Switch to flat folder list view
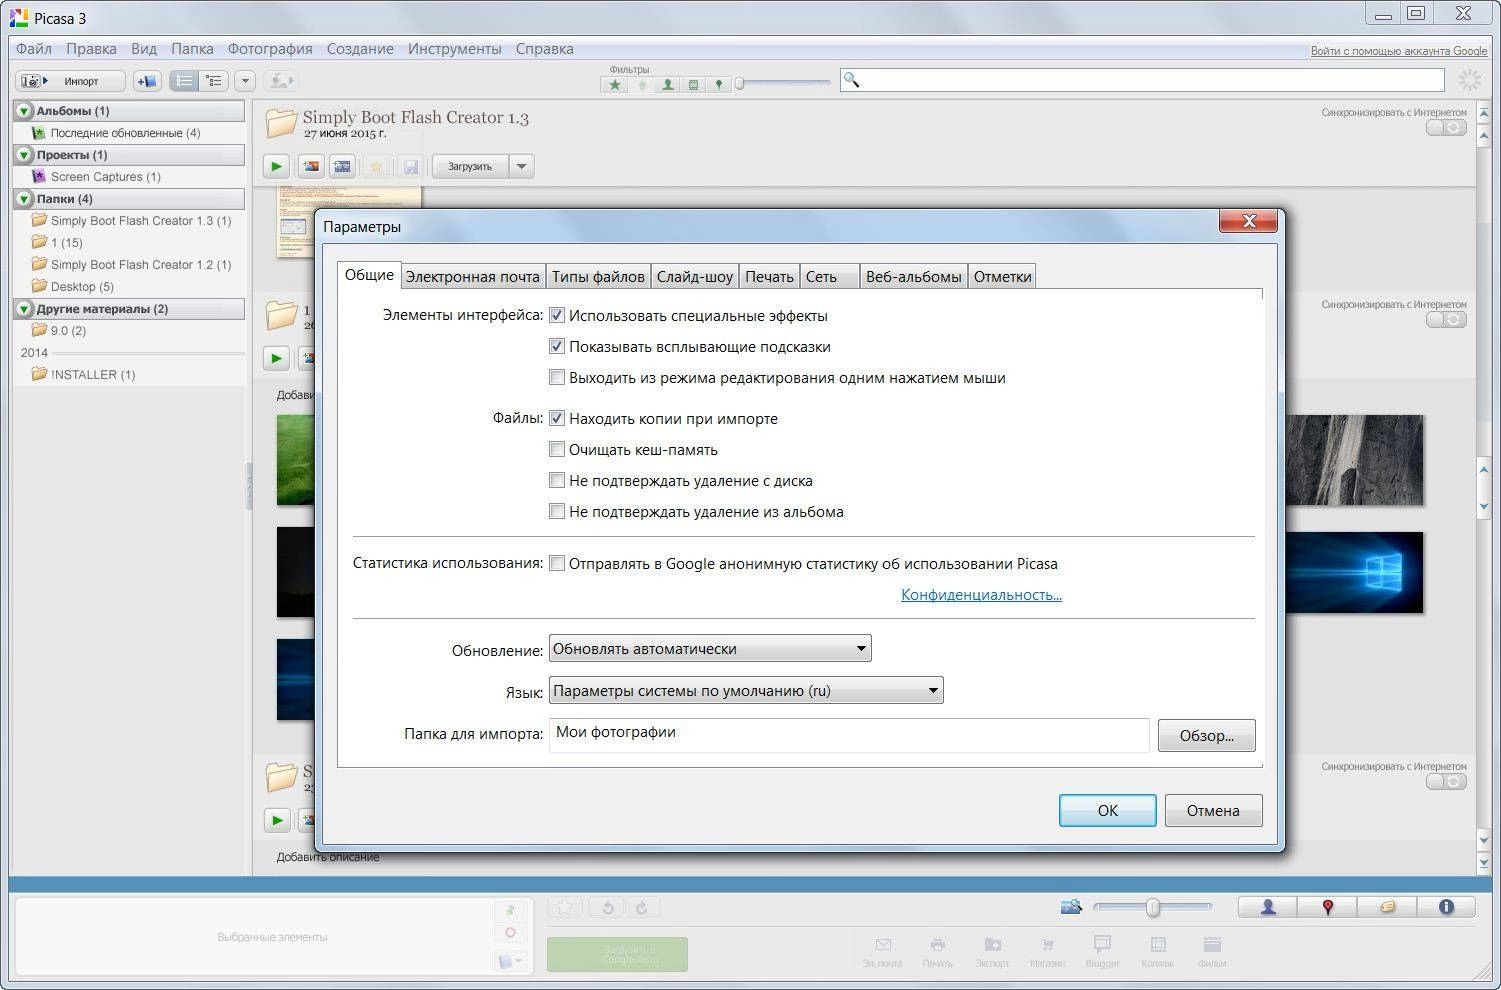The height and width of the screenshot is (990, 1501). click(x=184, y=81)
